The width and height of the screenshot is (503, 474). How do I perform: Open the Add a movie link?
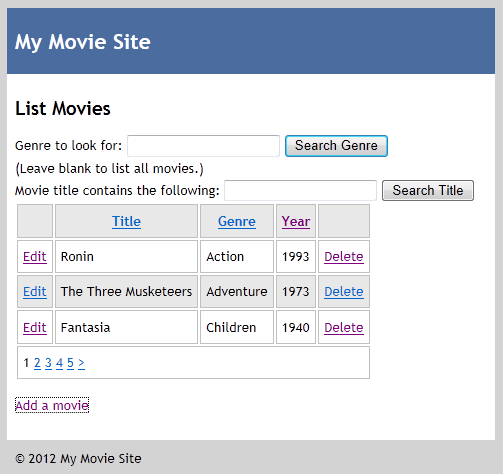52,405
